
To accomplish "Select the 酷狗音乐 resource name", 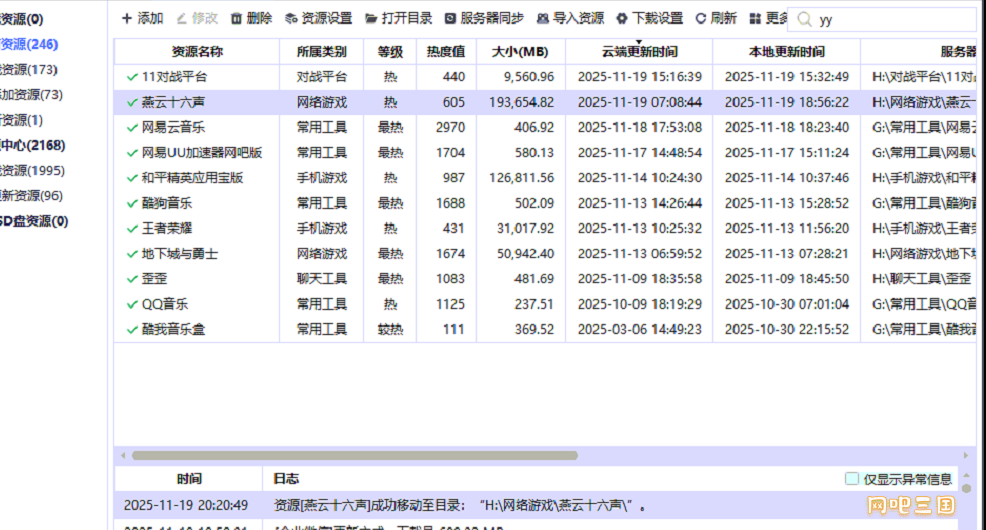I will point(167,203).
